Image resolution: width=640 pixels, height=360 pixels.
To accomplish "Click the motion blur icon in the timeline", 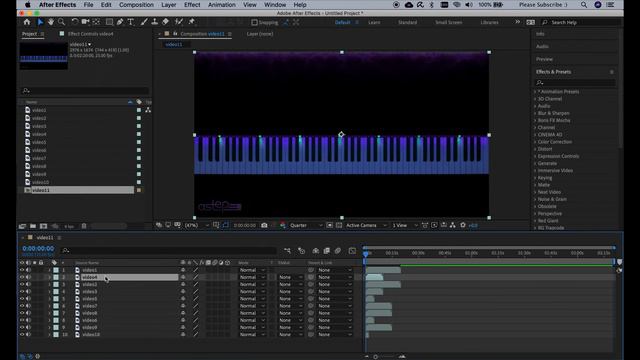I will pyautogui.click(x=338, y=251).
